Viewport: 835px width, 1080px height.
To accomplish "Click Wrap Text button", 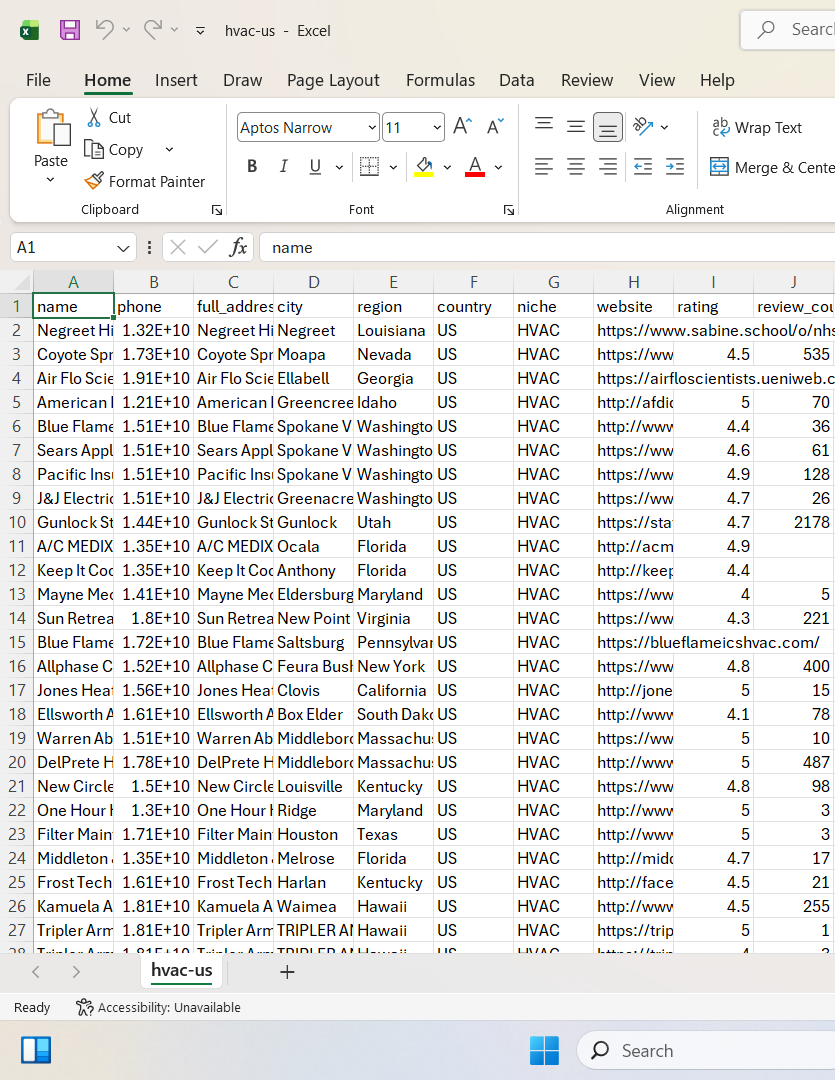I will [757, 127].
